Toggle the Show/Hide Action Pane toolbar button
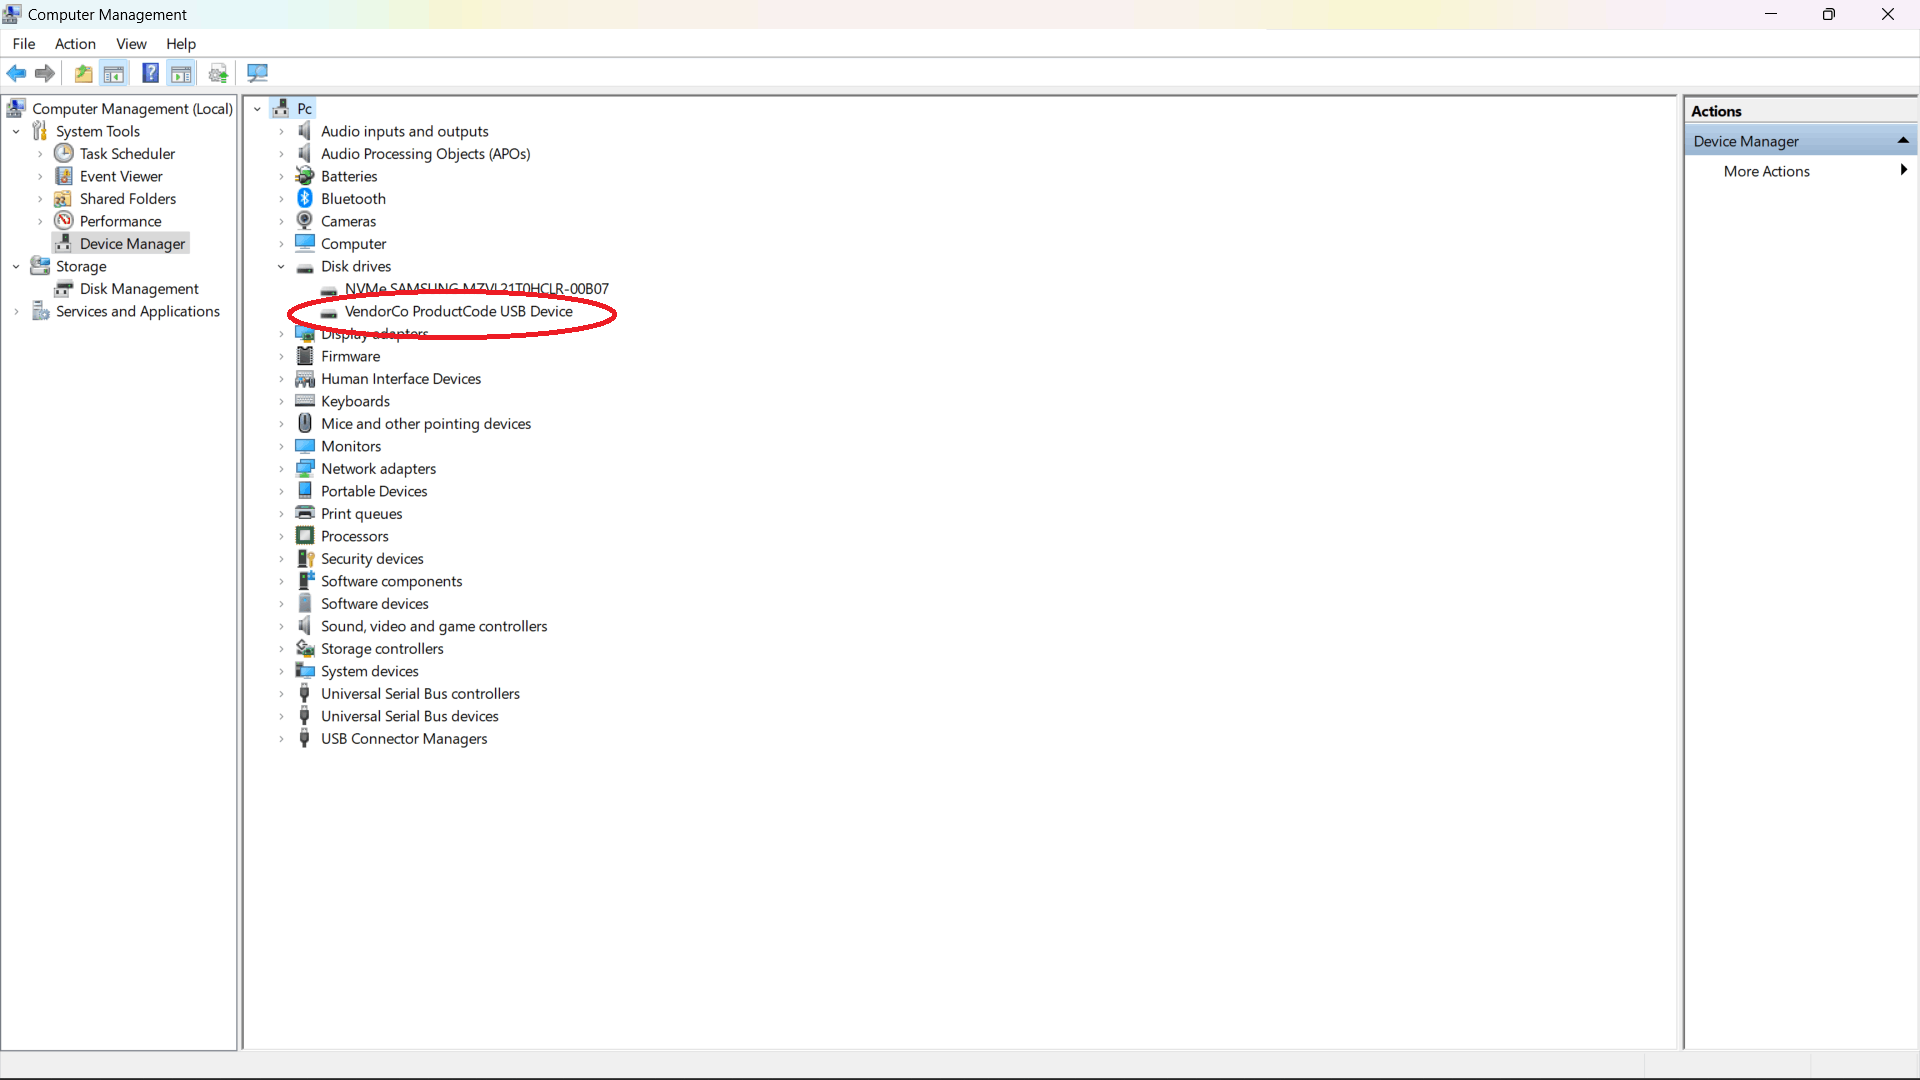The image size is (1920, 1080). point(181,73)
